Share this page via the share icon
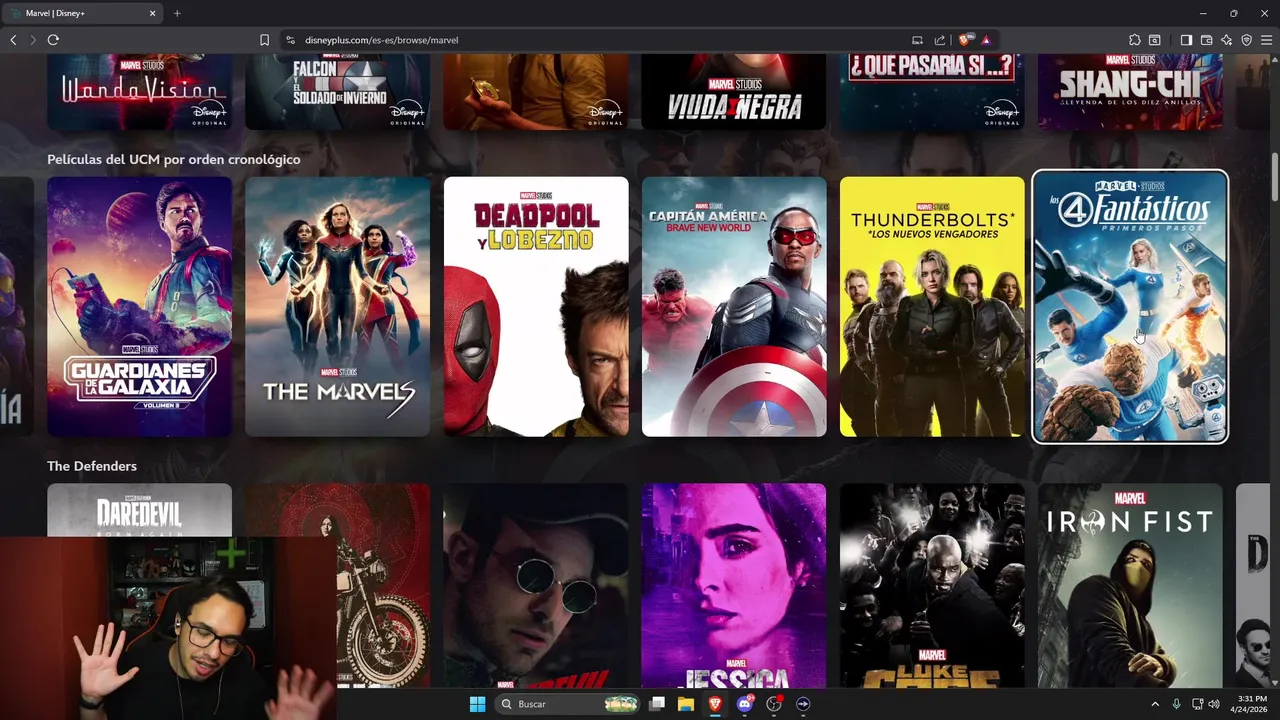Viewport: 1280px width, 720px height. [x=940, y=40]
